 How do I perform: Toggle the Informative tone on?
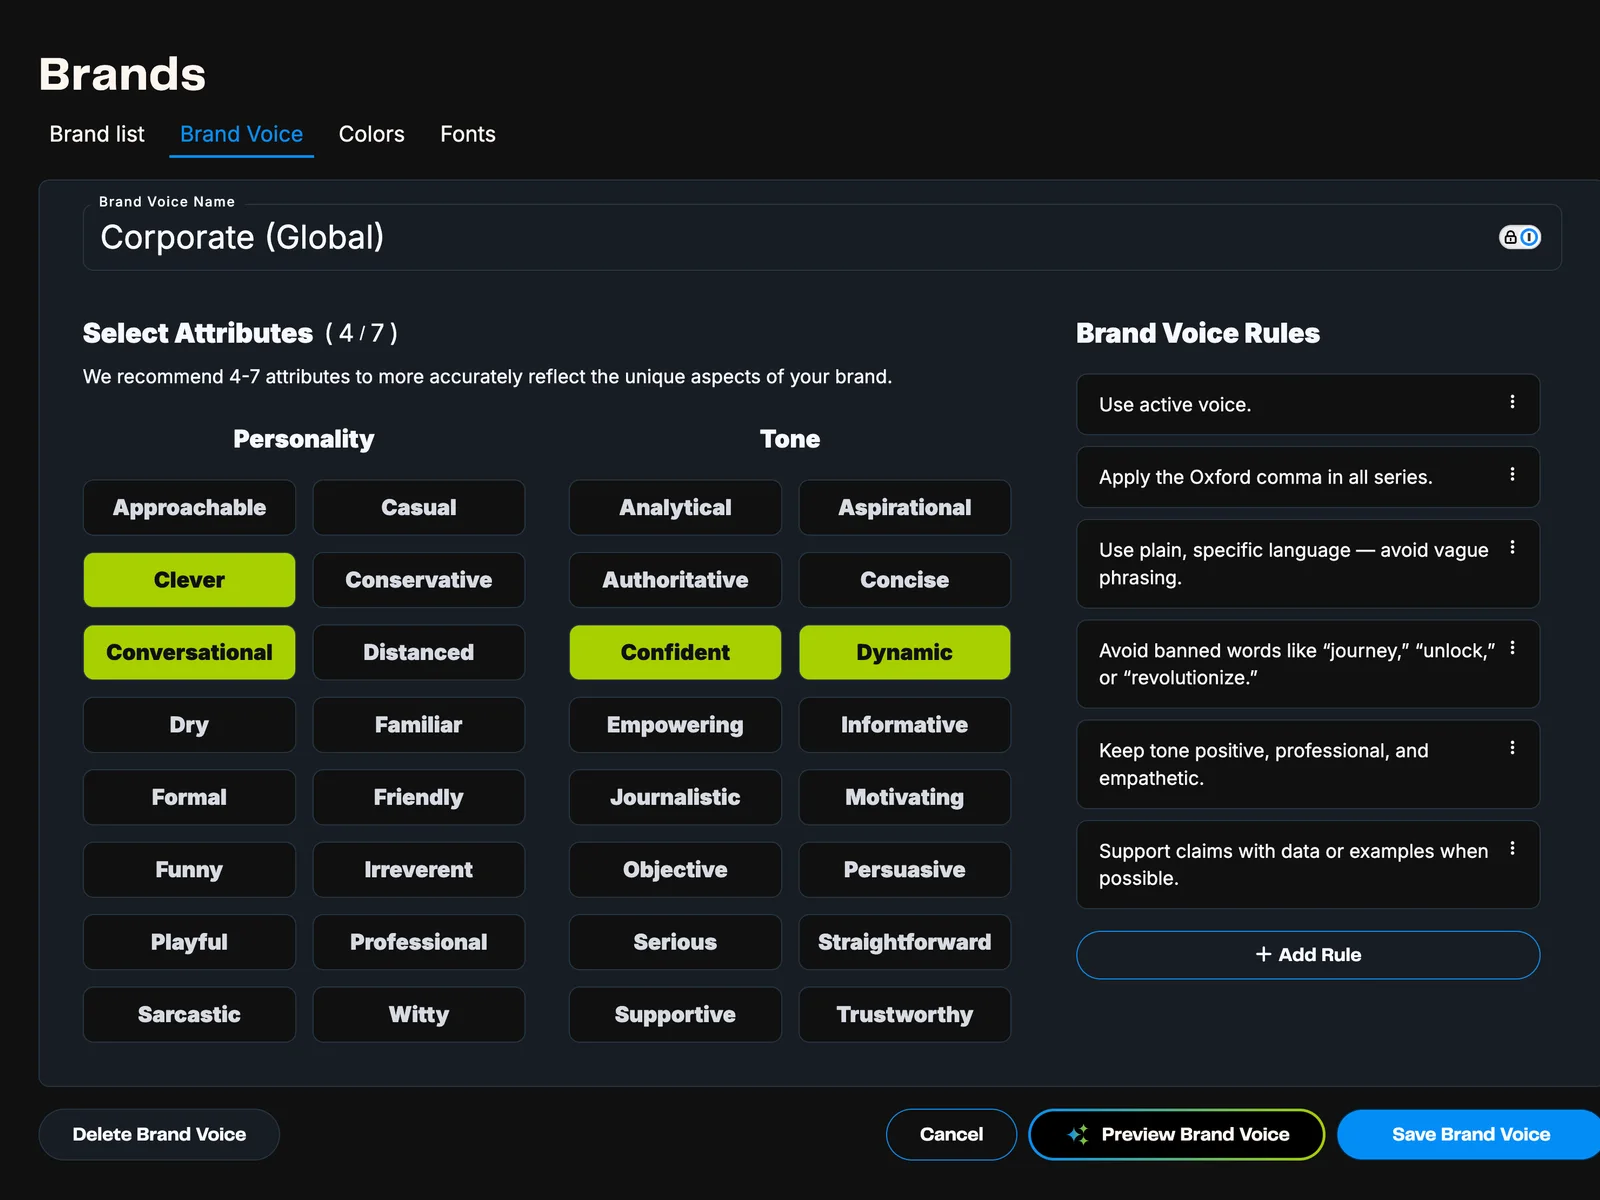(x=904, y=725)
